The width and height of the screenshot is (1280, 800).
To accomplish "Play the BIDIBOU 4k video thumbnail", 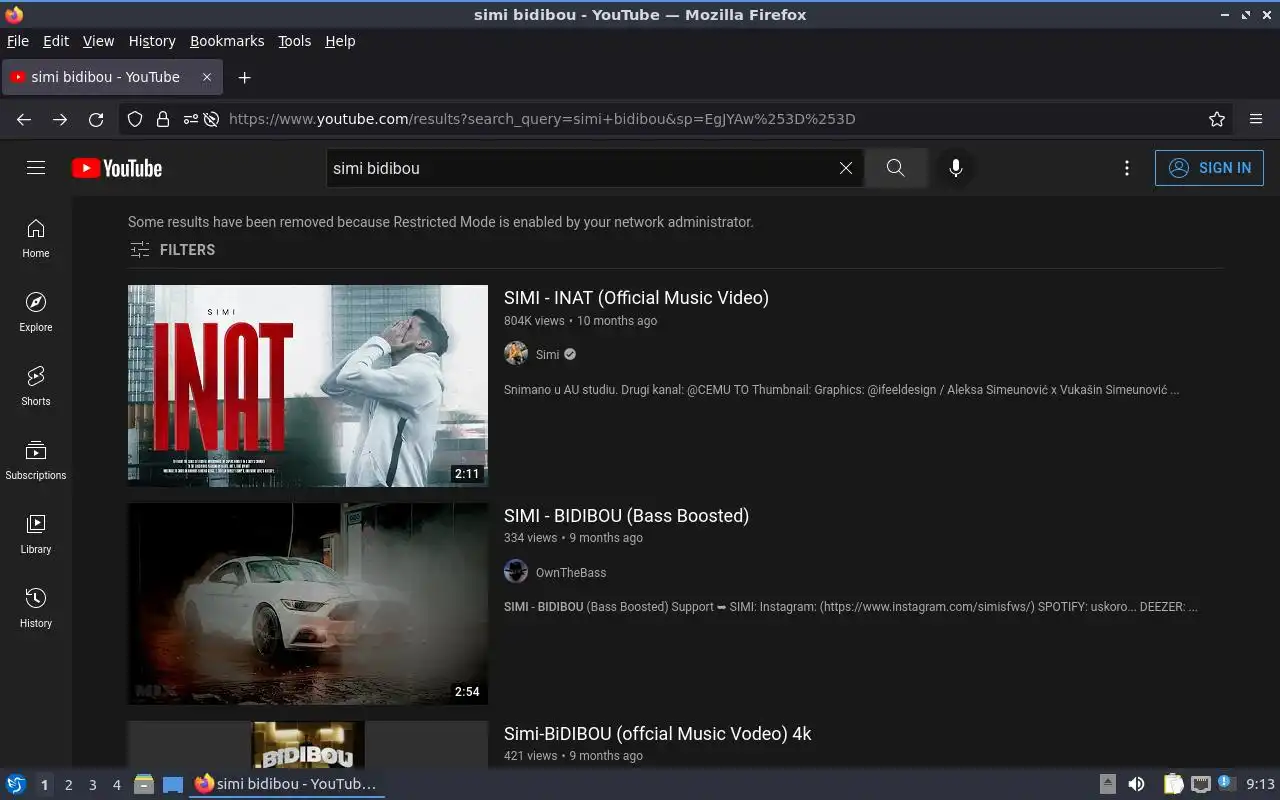I will [x=308, y=744].
